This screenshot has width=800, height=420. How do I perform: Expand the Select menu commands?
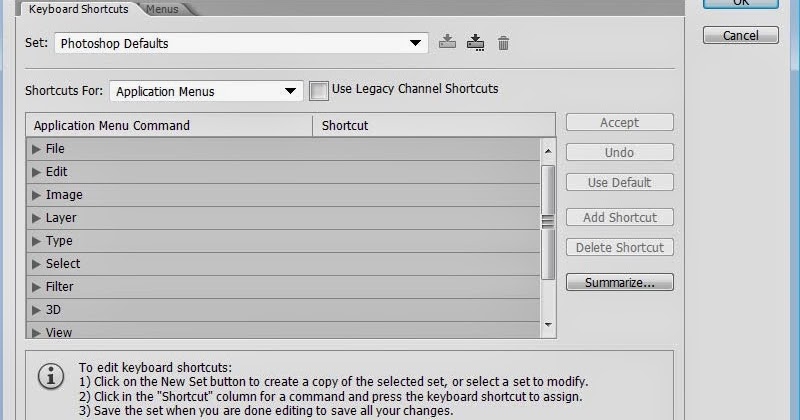[36, 264]
